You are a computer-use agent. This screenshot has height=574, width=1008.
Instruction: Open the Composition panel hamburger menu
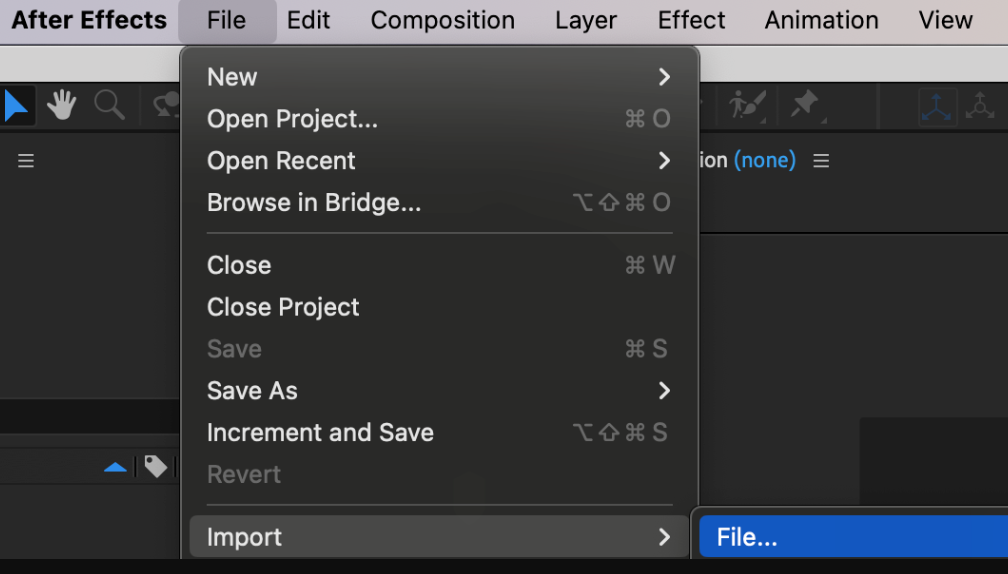point(821,161)
